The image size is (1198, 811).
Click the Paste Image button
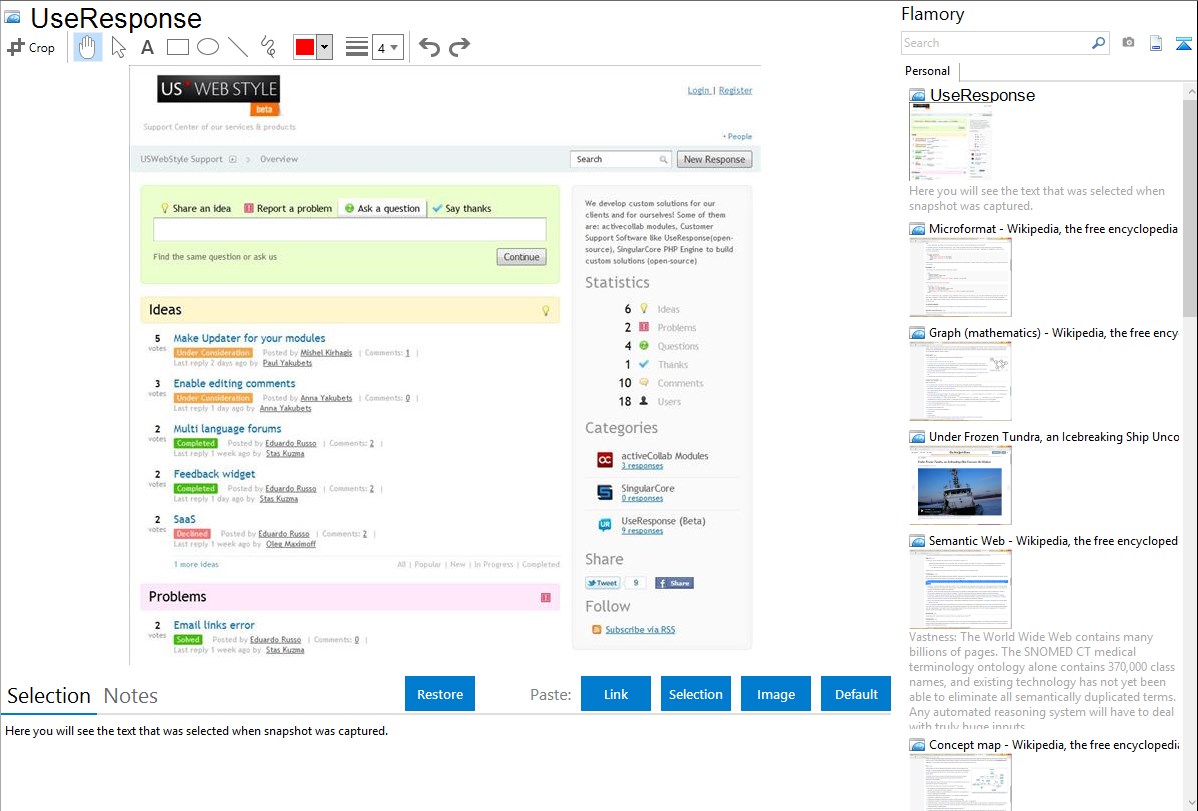(775, 694)
